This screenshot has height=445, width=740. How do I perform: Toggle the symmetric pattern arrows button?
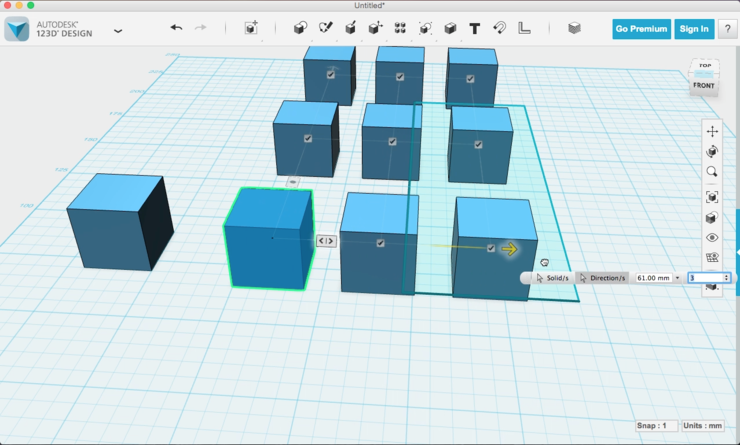[x=326, y=241]
